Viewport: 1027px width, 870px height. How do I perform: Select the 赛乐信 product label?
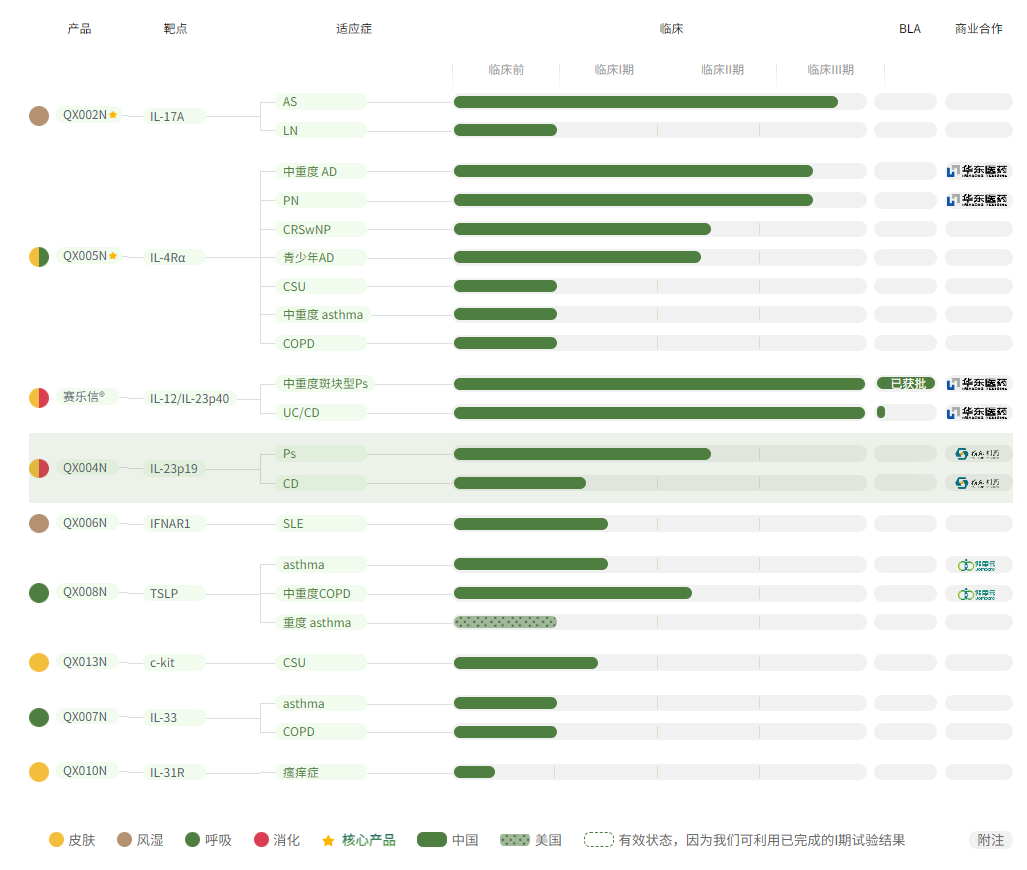[x=85, y=396]
